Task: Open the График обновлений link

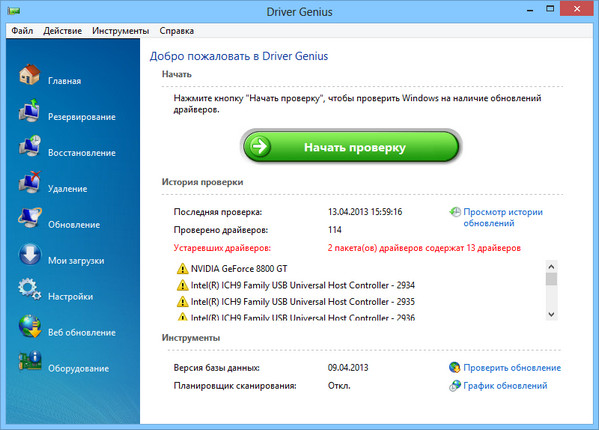Action: tap(505, 386)
